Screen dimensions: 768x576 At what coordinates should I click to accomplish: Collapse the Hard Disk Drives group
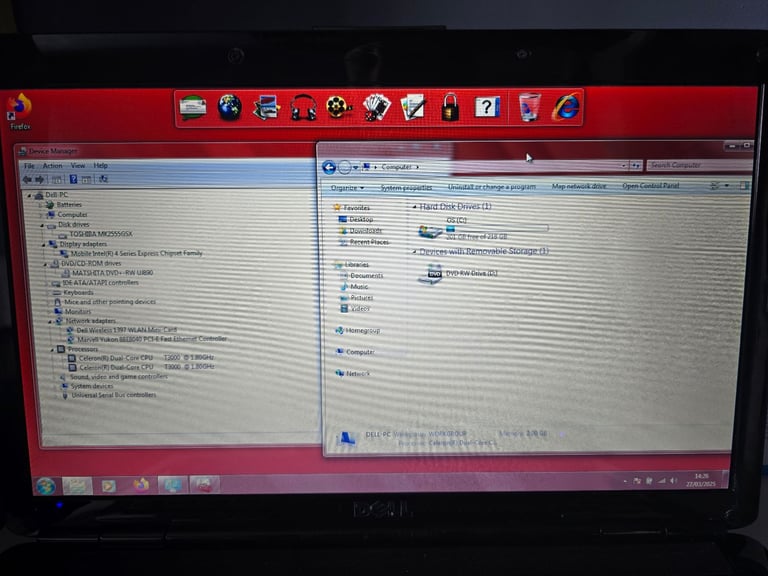[x=414, y=207]
